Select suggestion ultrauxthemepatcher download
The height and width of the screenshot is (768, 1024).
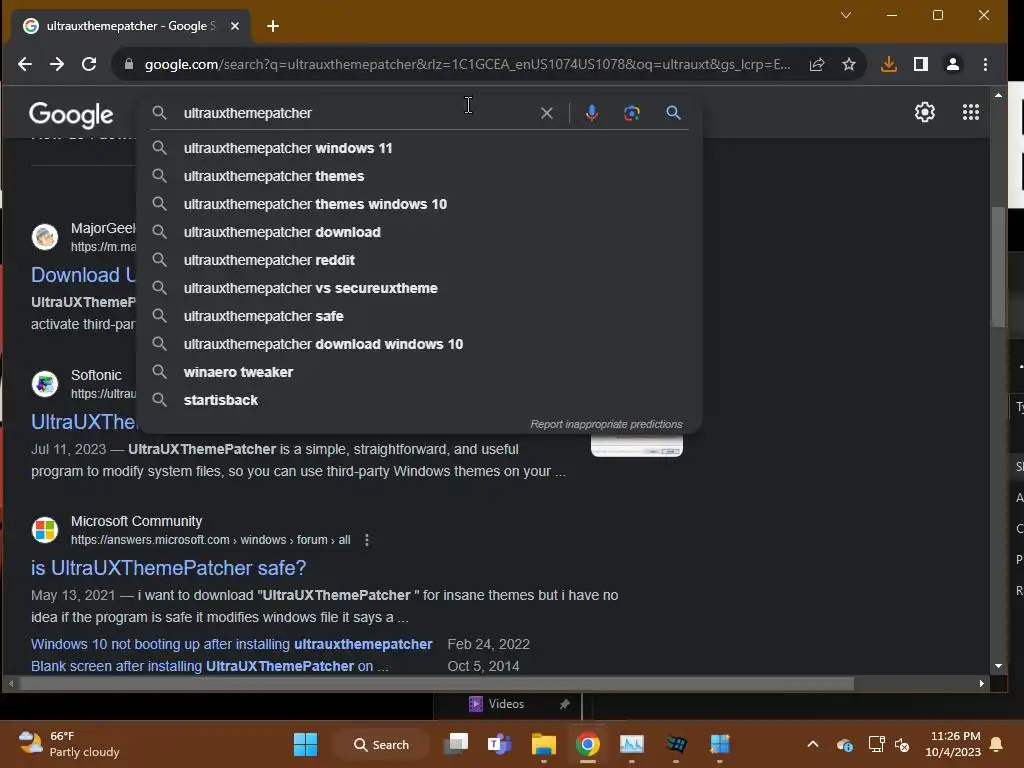[x=419, y=232]
